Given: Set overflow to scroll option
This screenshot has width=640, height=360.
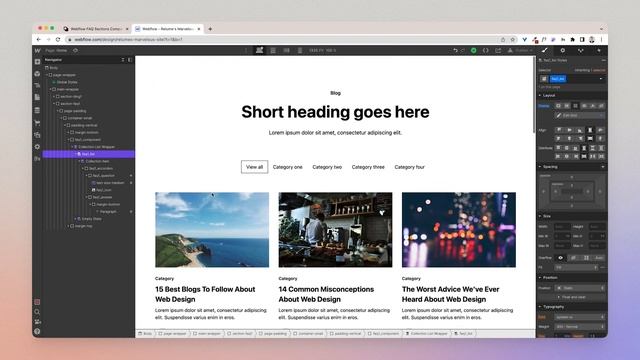Looking at the screenshot, I should click(x=586, y=258).
